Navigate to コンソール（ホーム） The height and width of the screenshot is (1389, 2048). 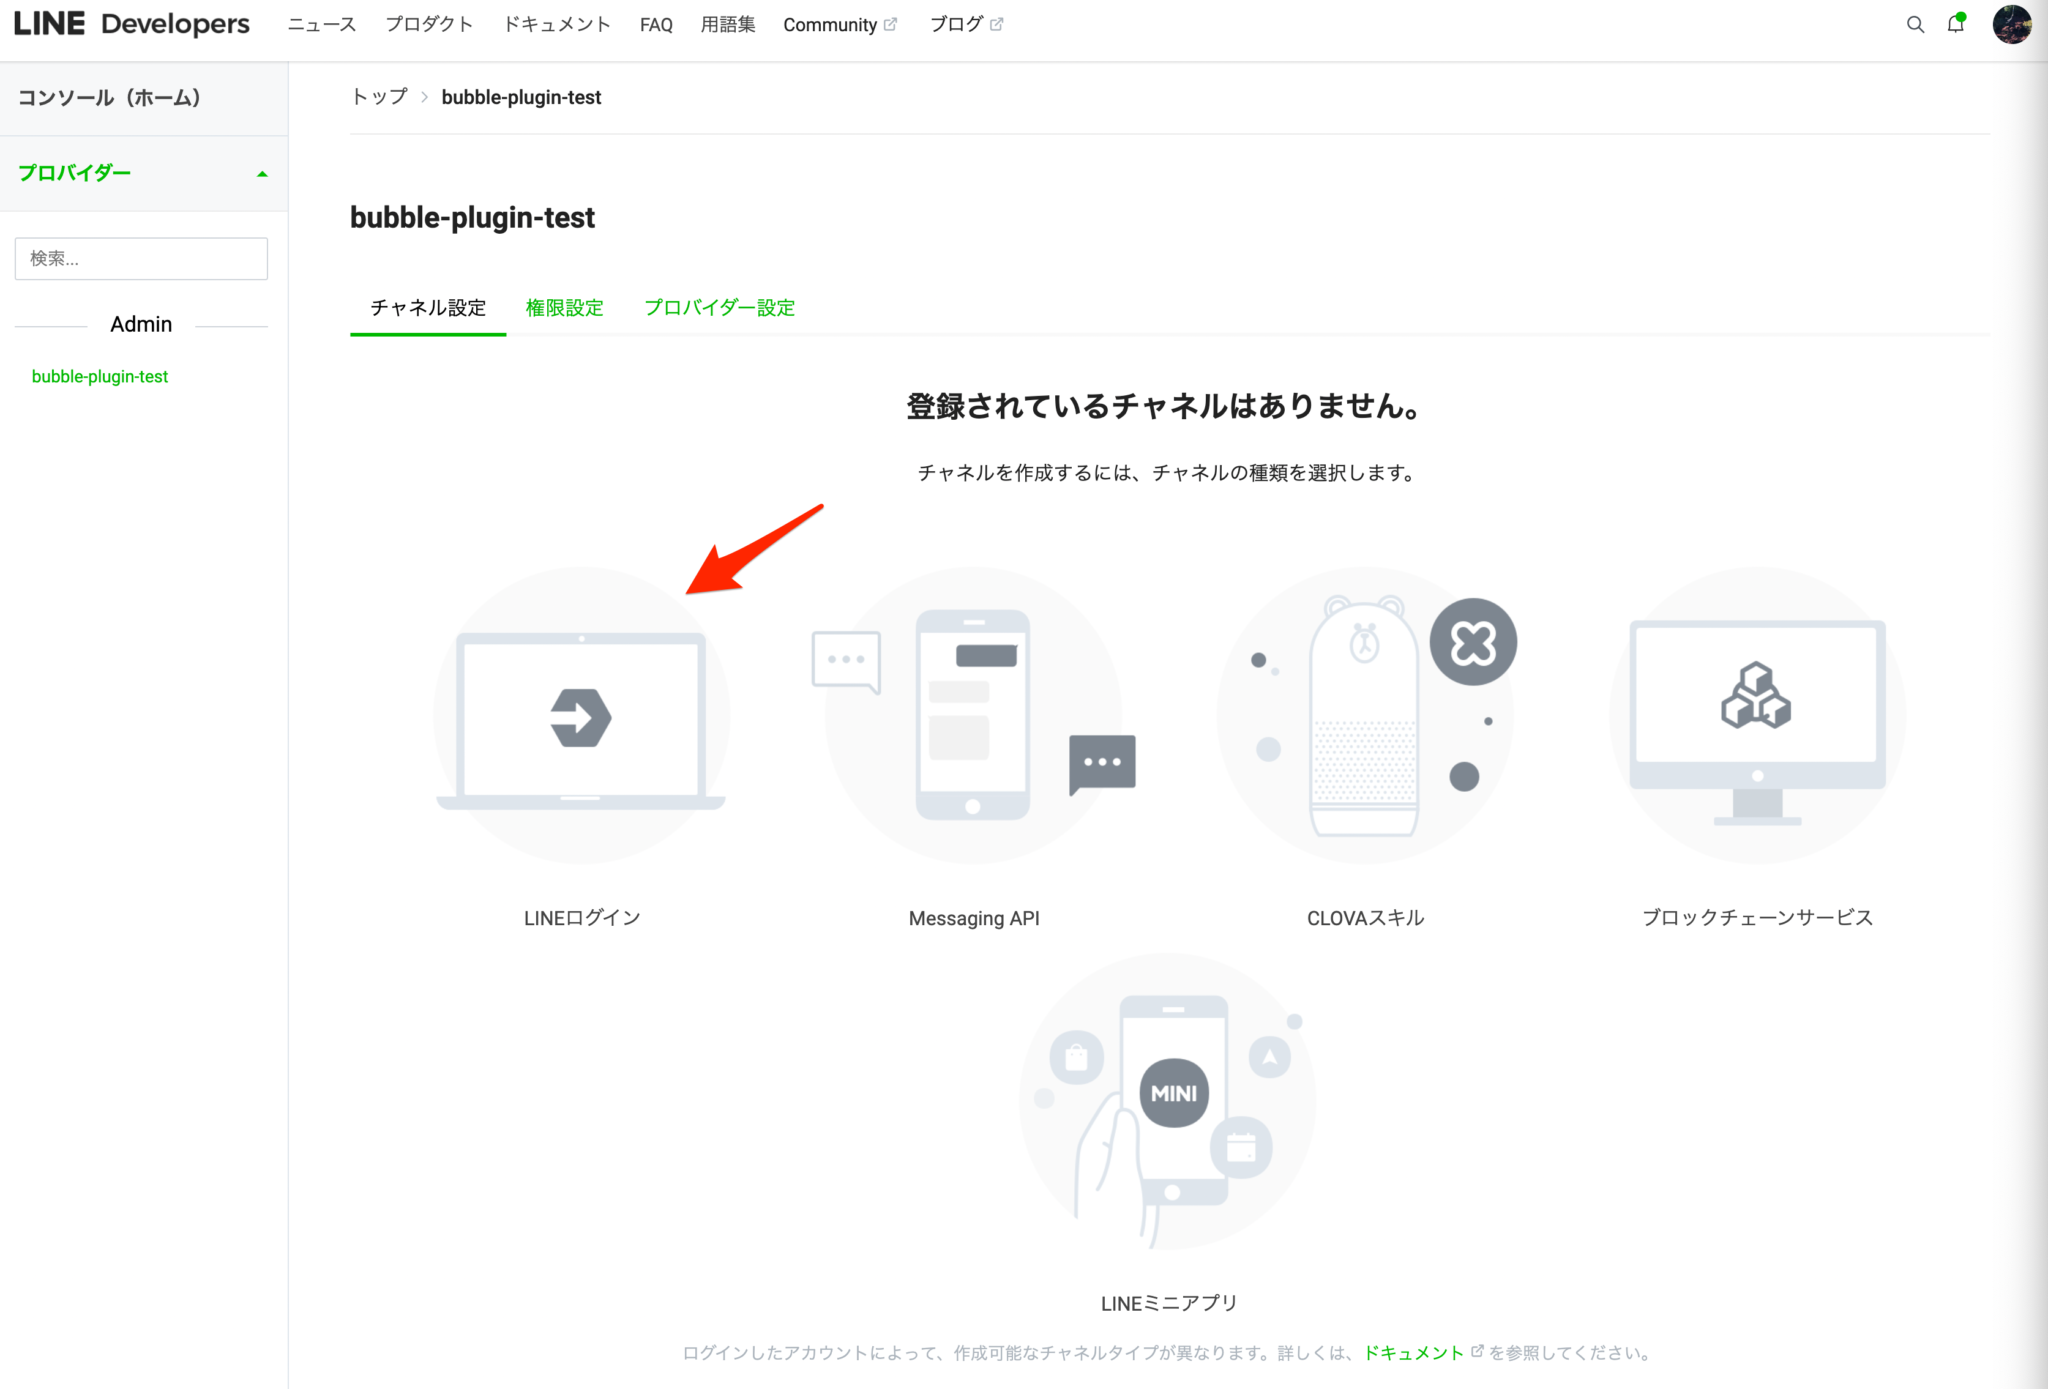tap(110, 98)
